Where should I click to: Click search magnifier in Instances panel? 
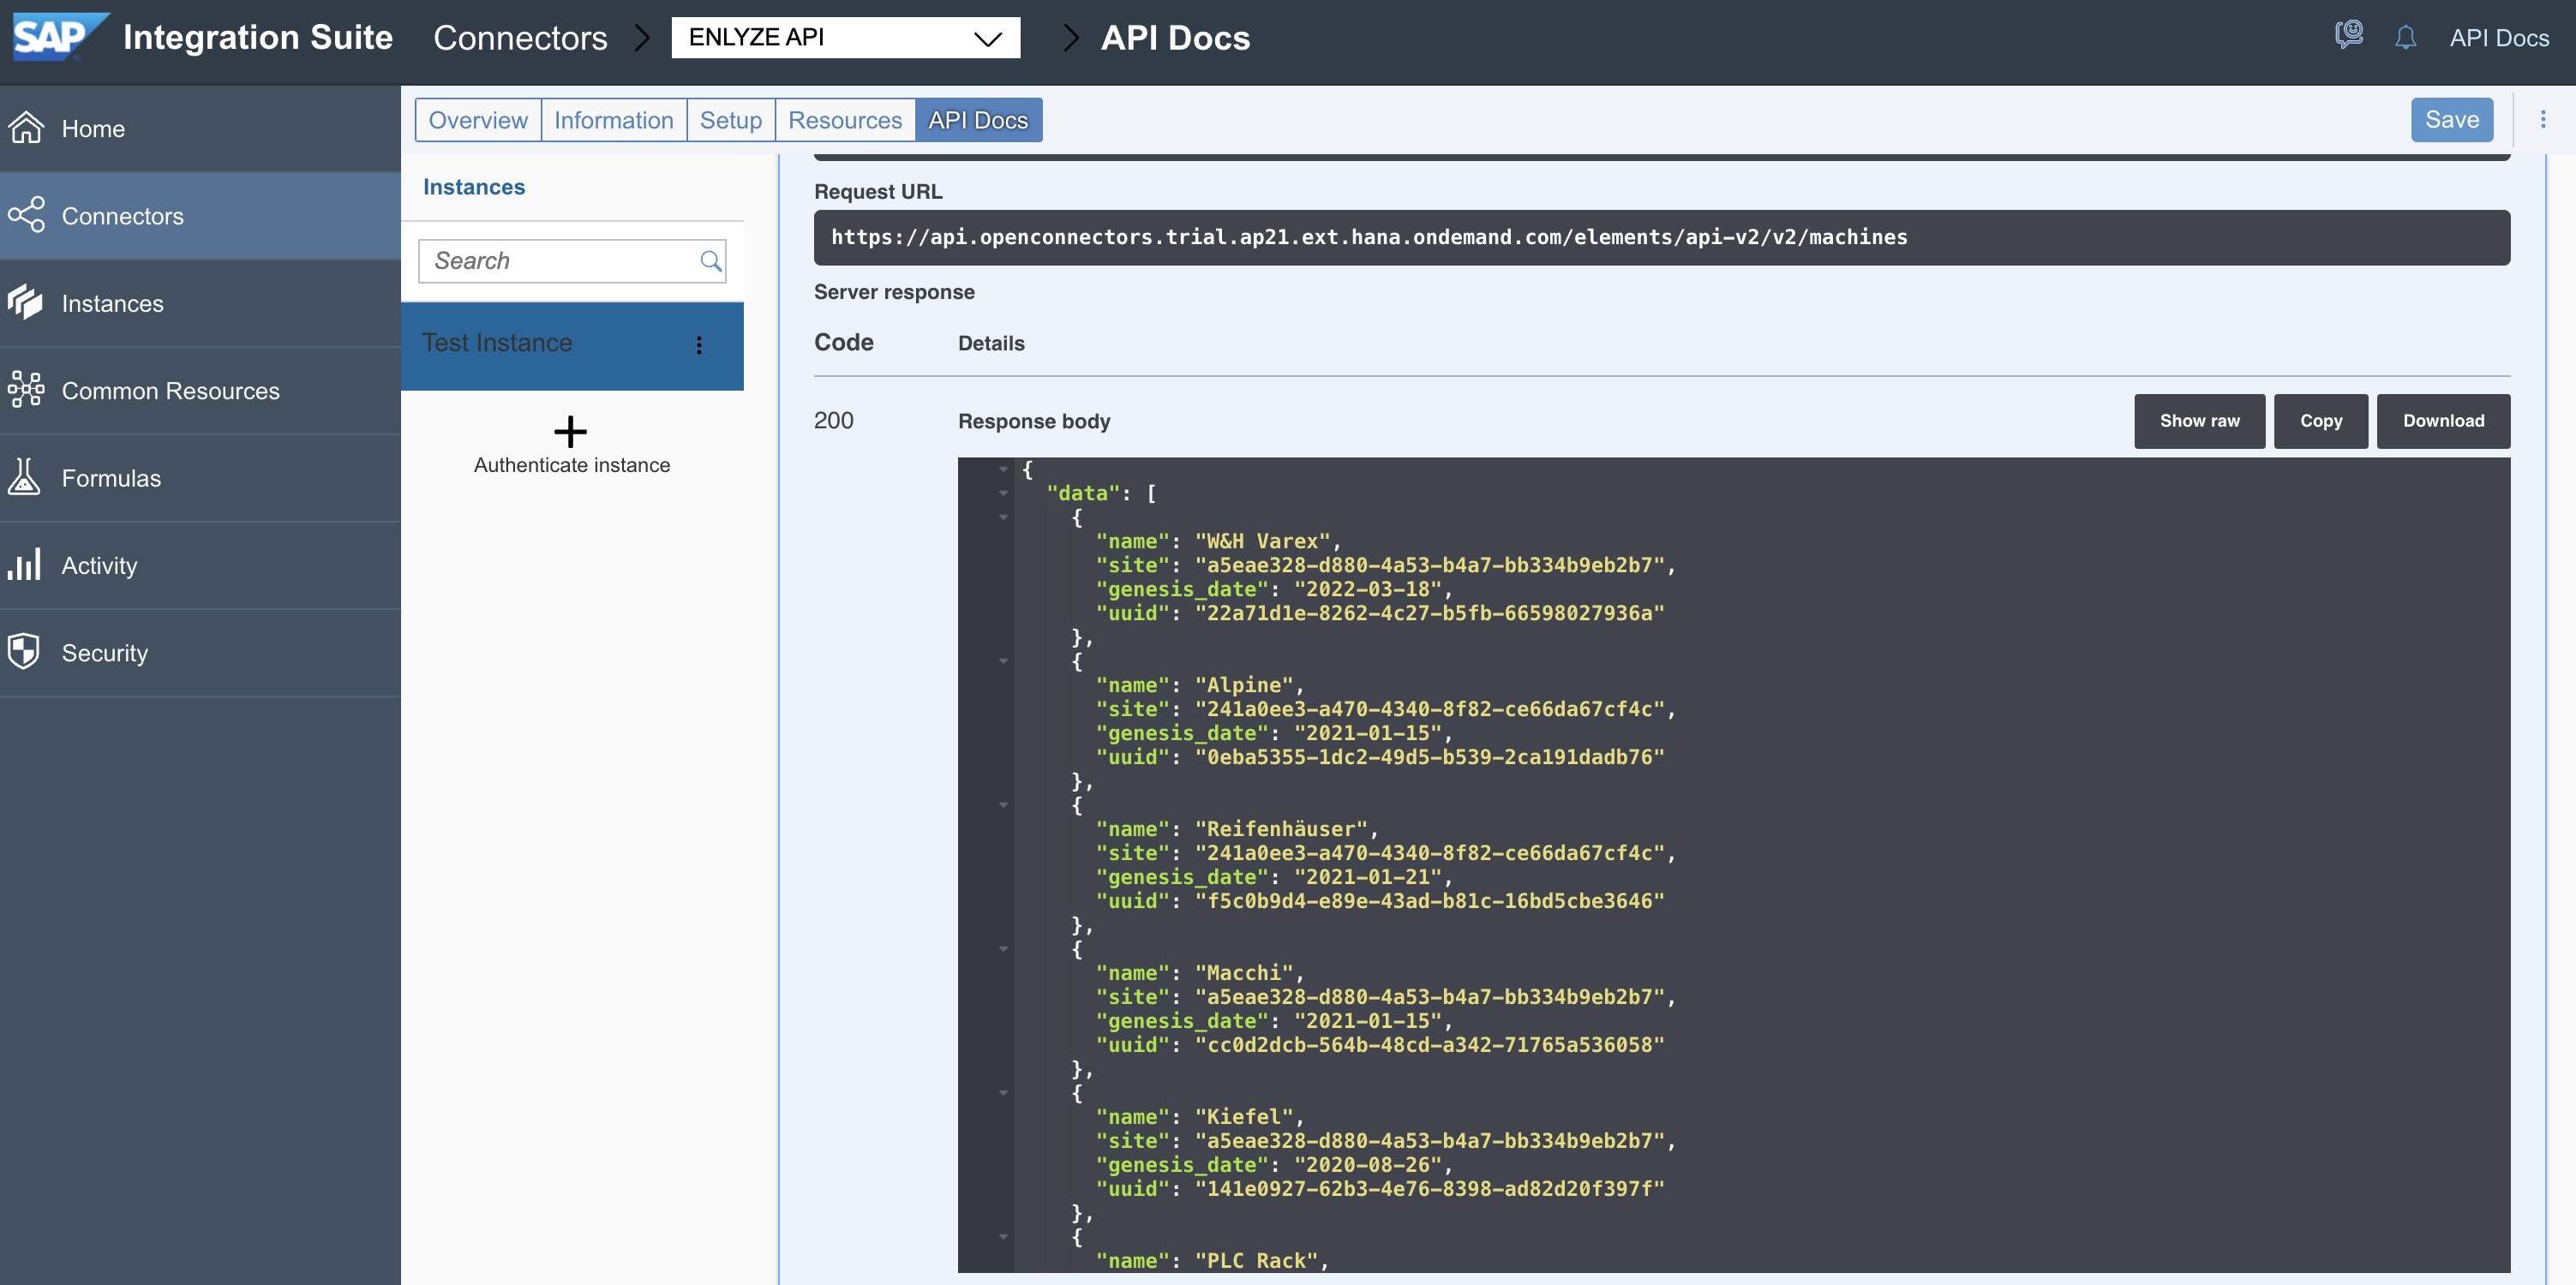[710, 261]
